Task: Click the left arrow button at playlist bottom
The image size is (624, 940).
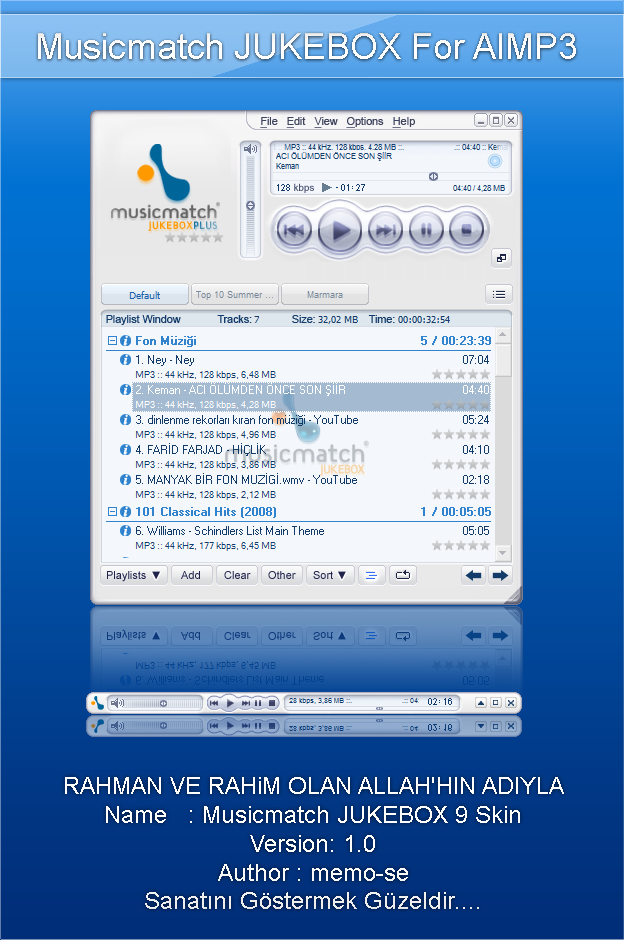Action: [474, 576]
